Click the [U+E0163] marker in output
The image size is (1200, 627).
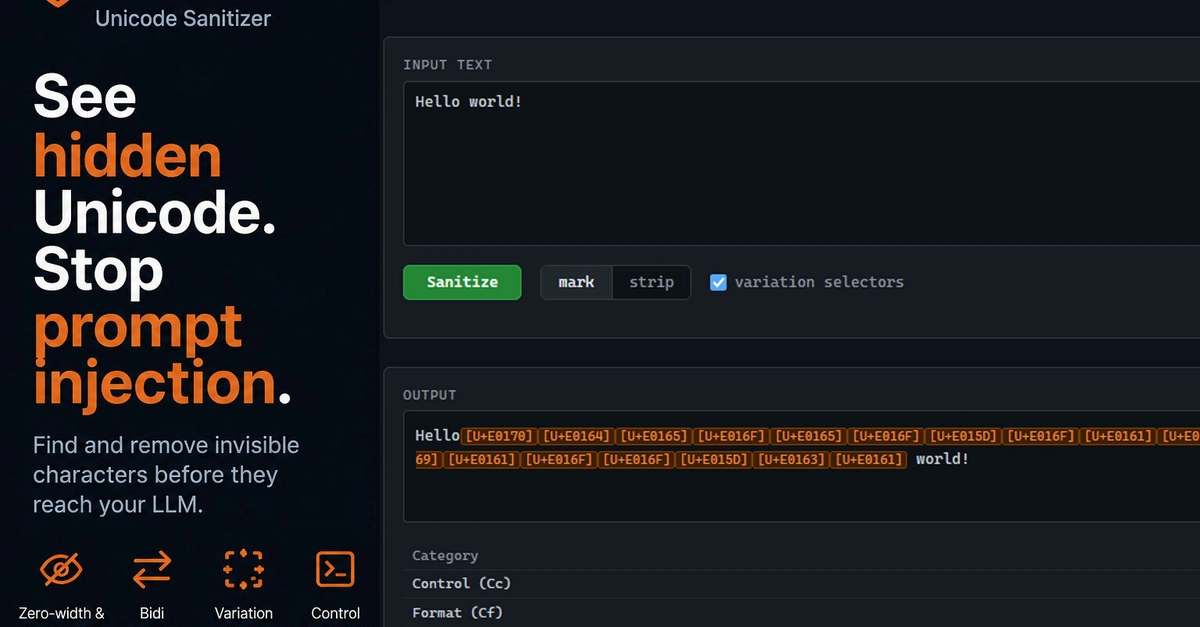[x=791, y=459]
